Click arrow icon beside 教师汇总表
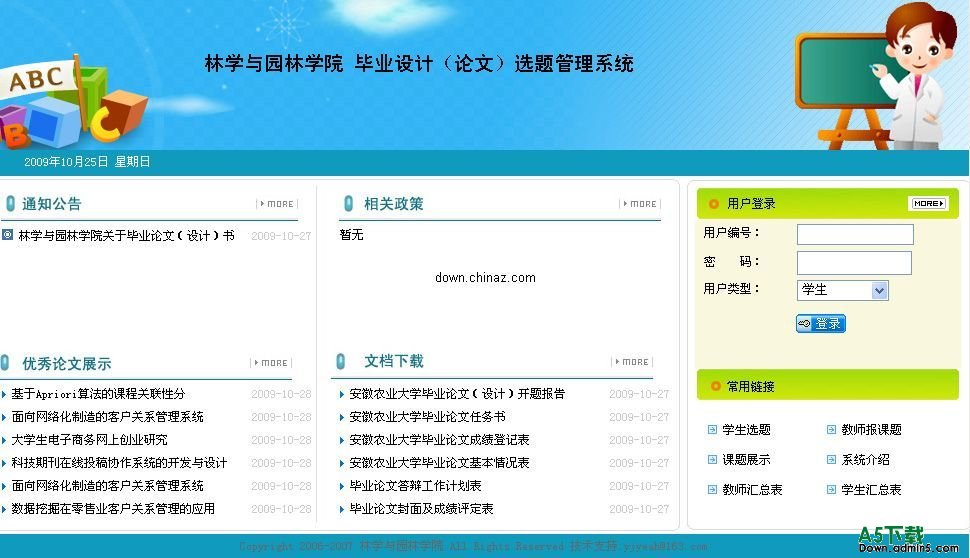The image size is (970, 558). [x=712, y=489]
